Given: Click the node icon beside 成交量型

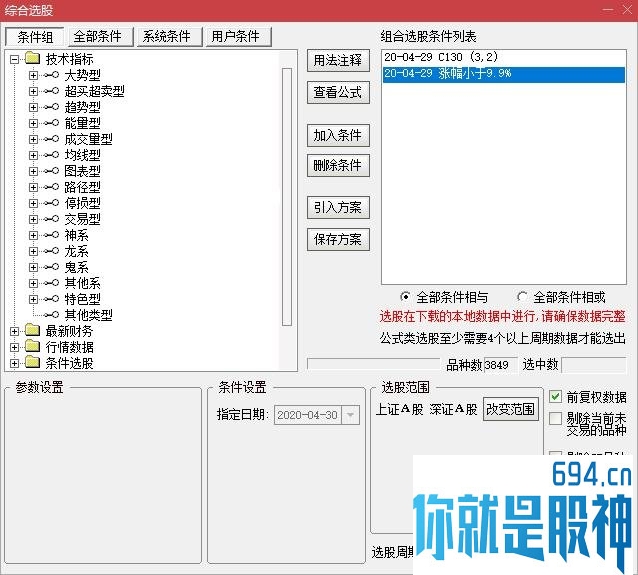Looking at the screenshot, I should [x=51, y=139].
